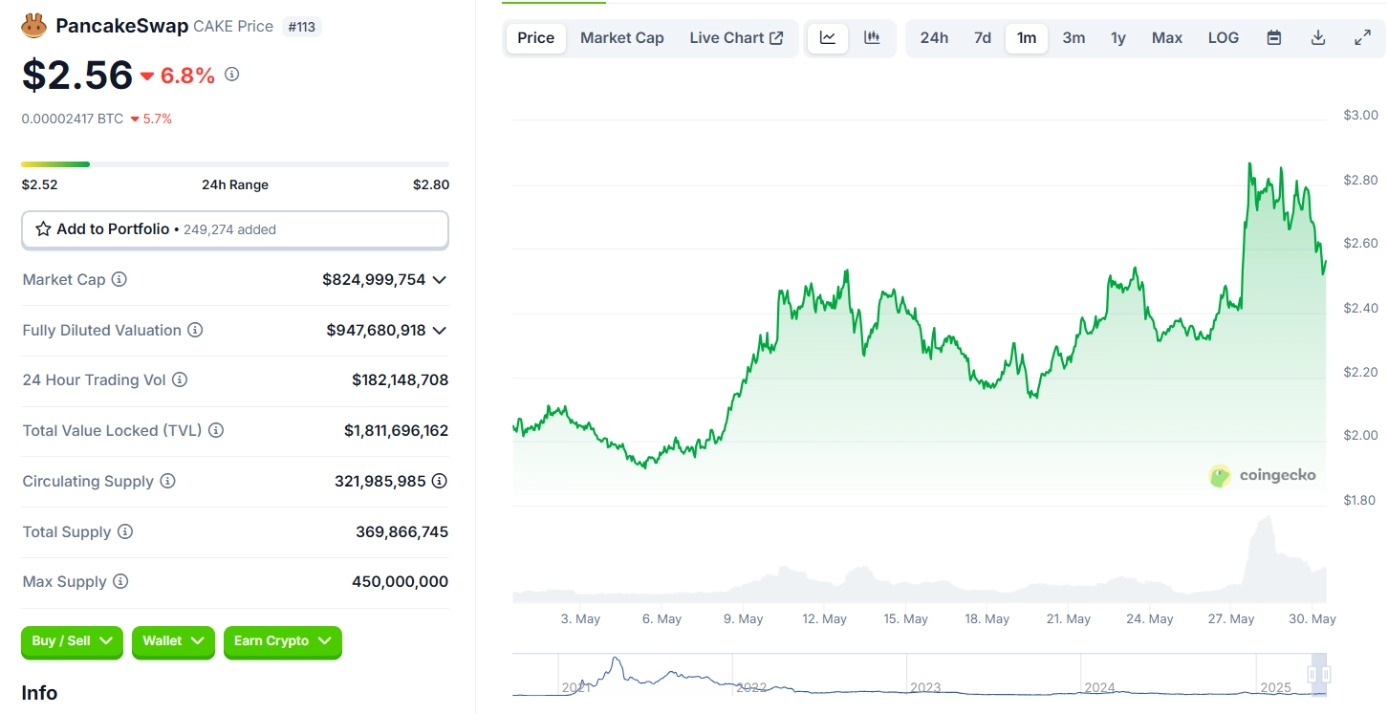
Task: Click the $1,811,696,162 TVL value
Action: (396, 431)
